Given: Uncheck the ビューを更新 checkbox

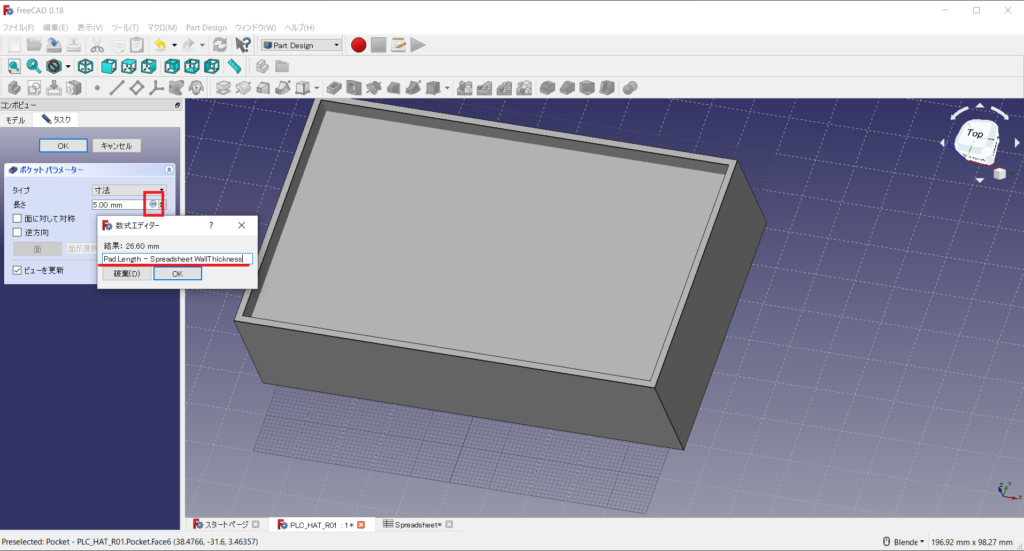Looking at the screenshot, I should [17, 270].
